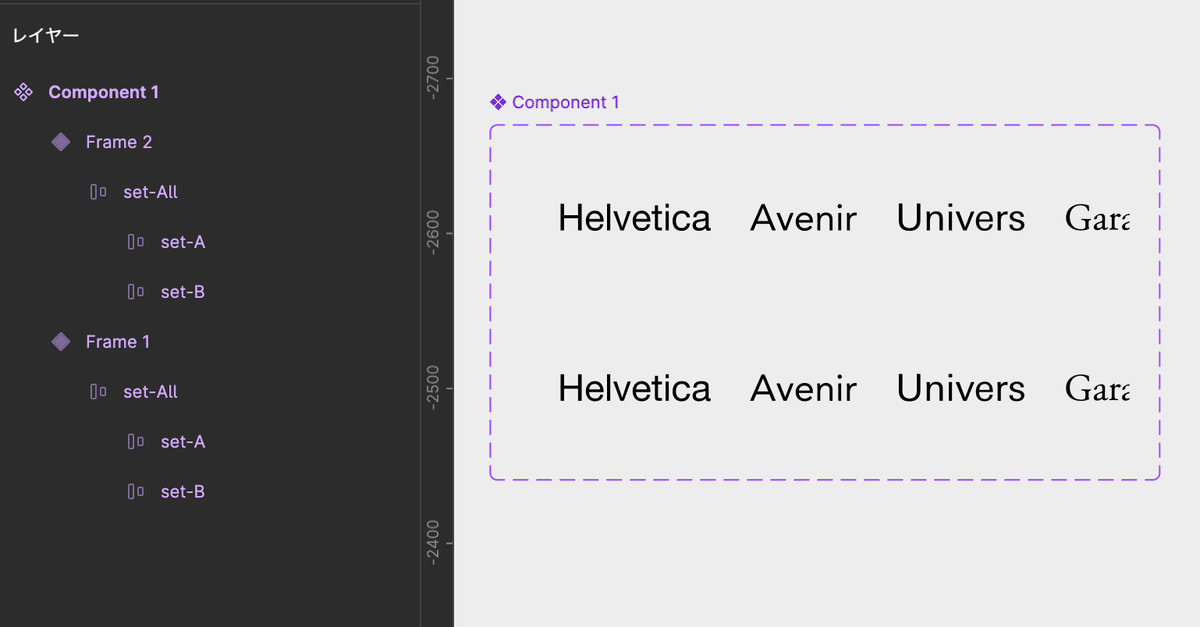Select the Component 1 layer name
Image resolution: width=1200 pixels, height=627 pixels.
(104, 92)
